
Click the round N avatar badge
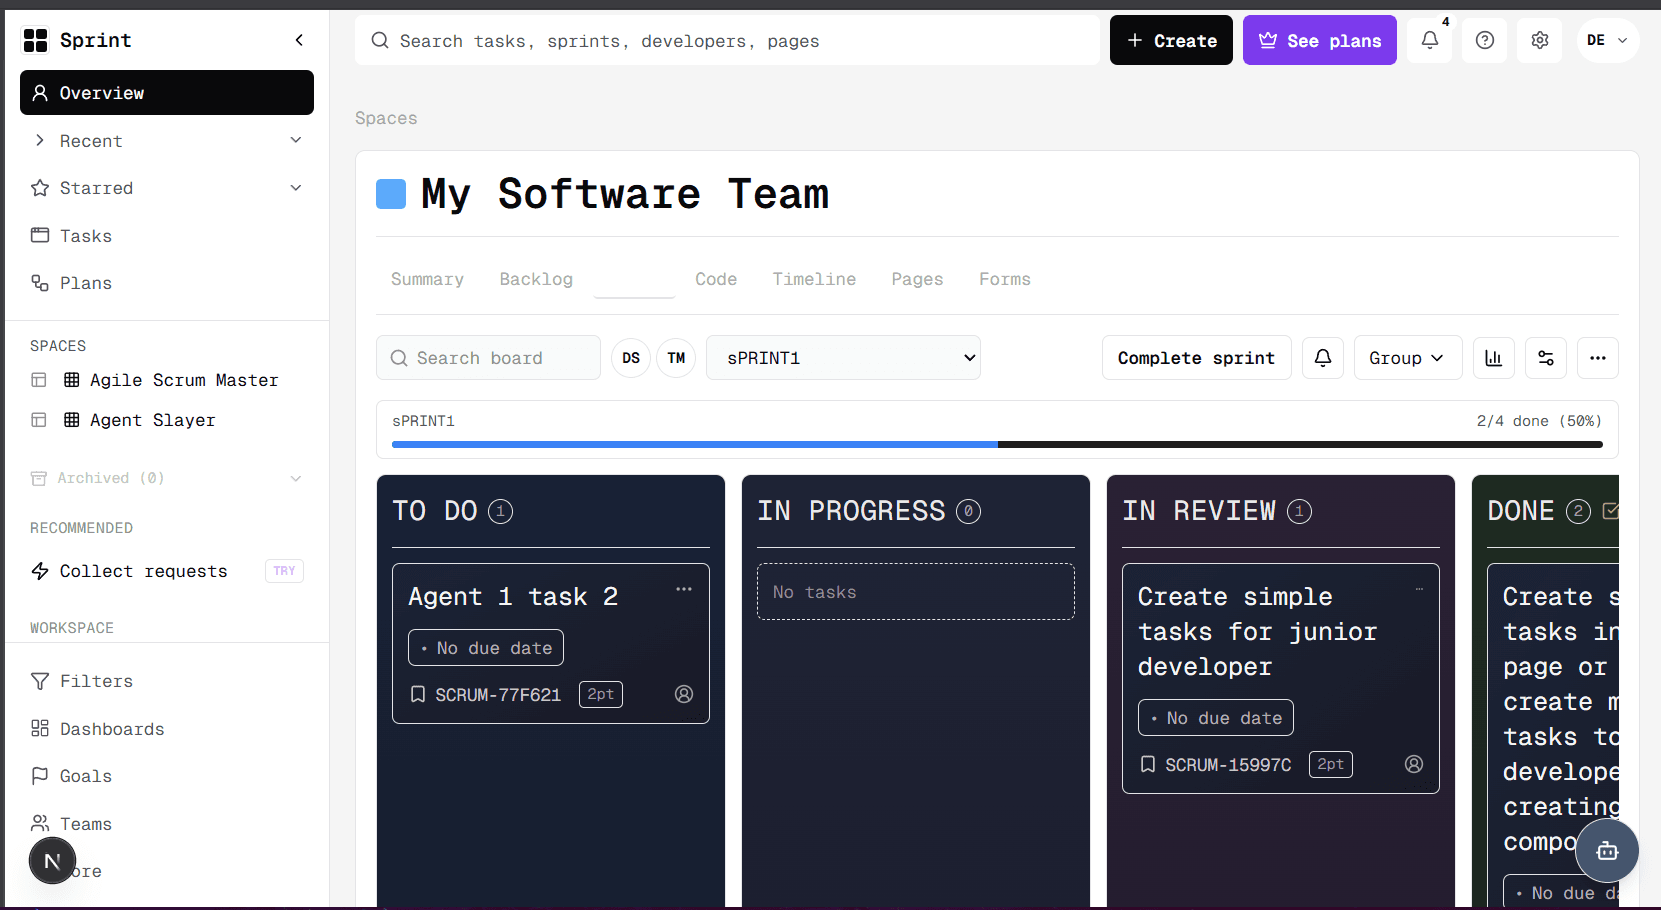[52, 861]
